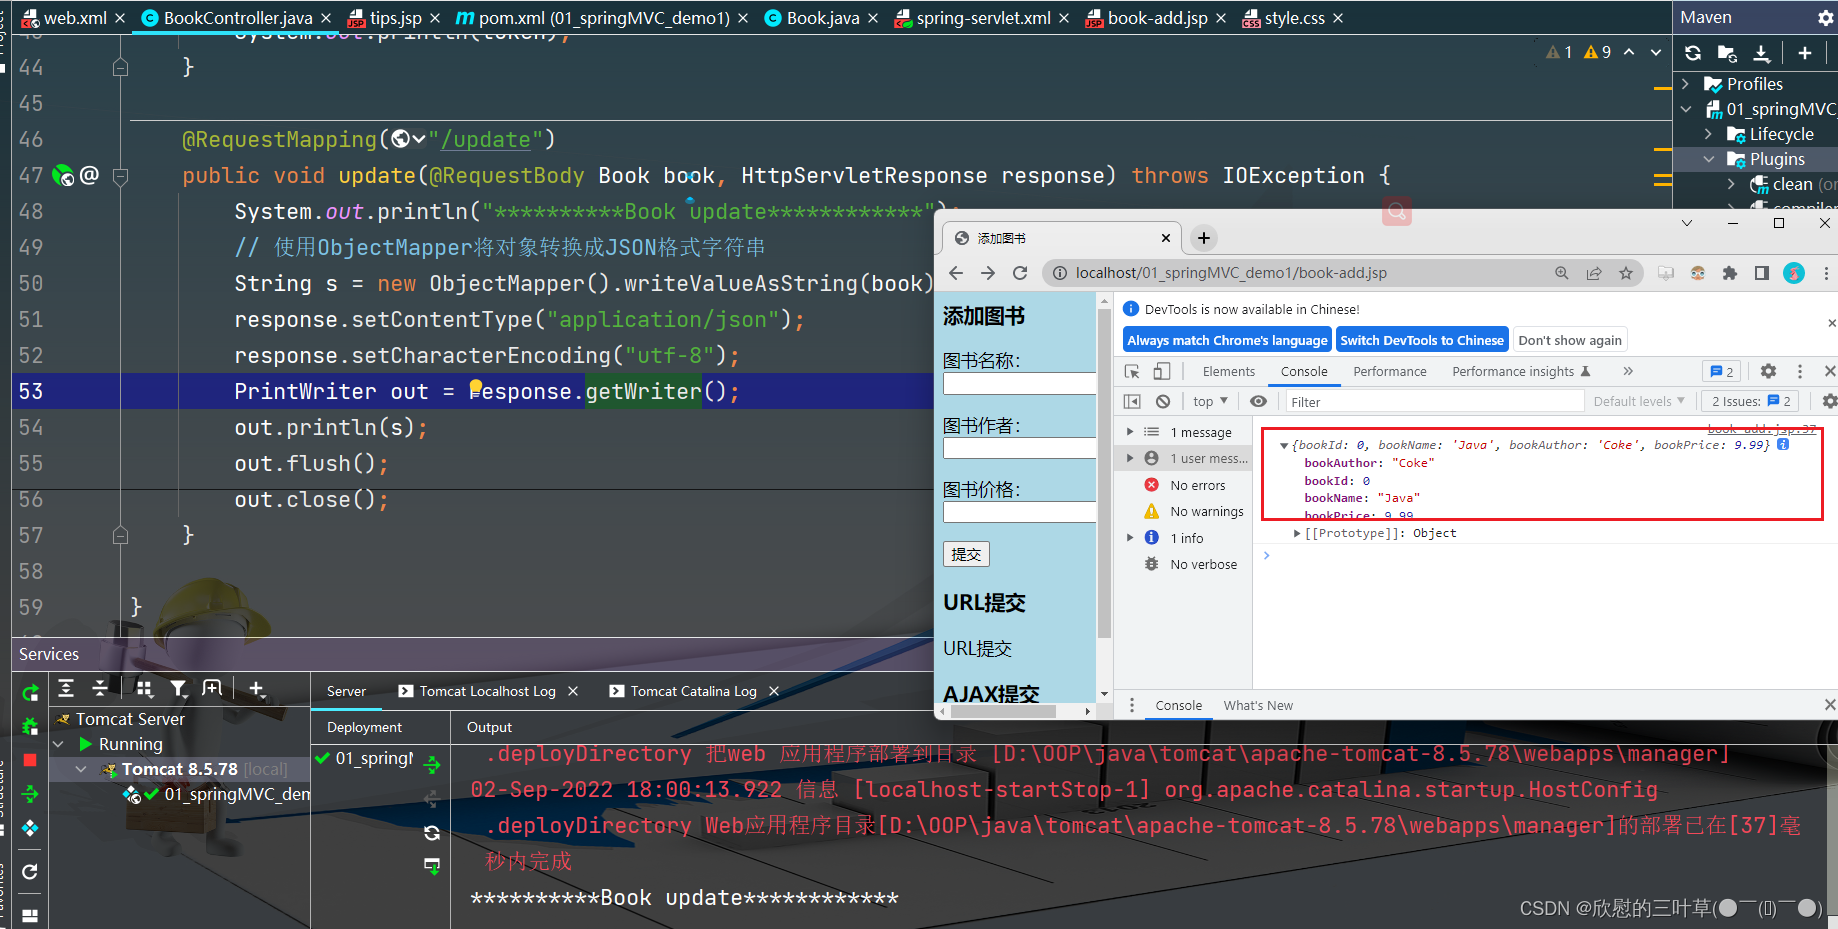Open DevTools more options menu
The height and width of the screenshot is (929, 1838).
[x=1800, y=371]
